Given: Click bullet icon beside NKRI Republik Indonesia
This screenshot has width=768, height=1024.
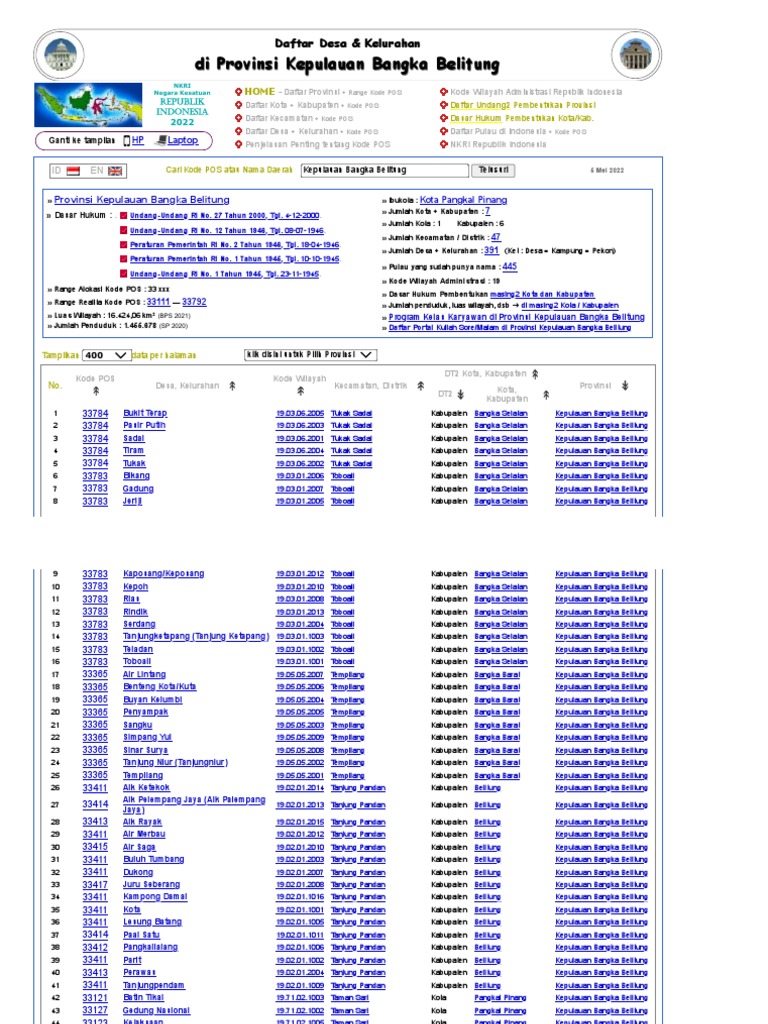Looking at the screenshot, I should click(444, 144).
